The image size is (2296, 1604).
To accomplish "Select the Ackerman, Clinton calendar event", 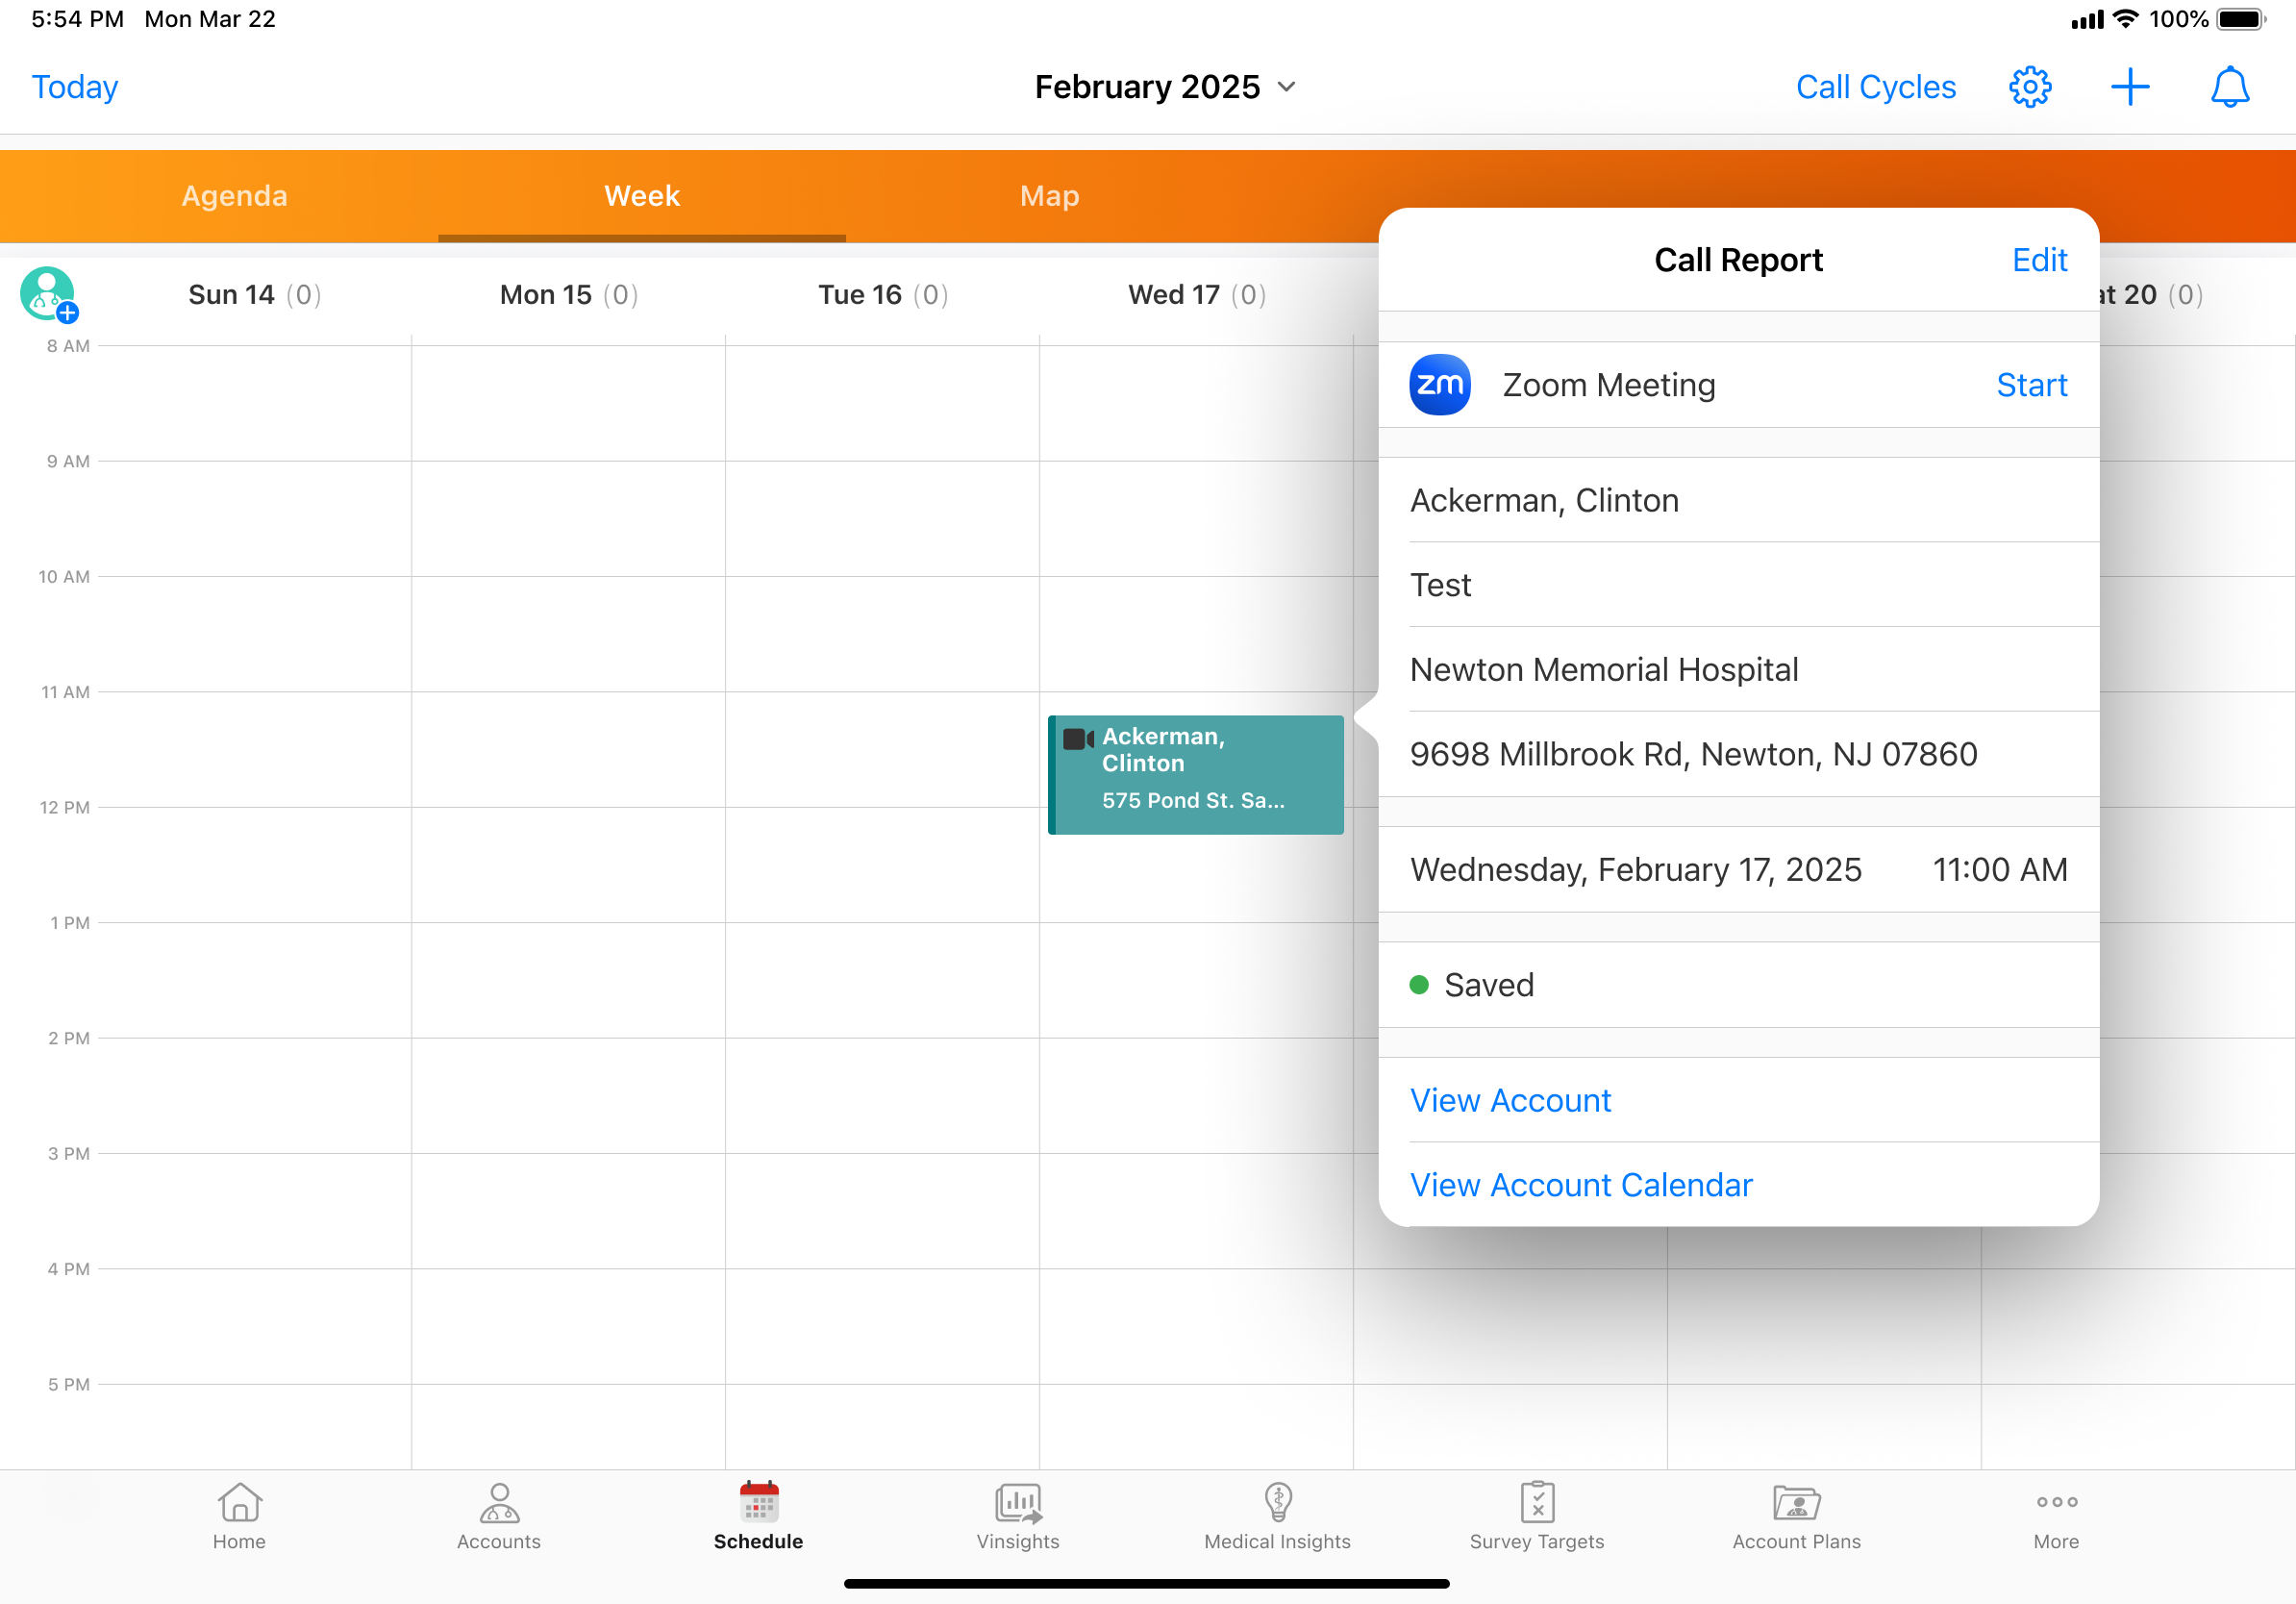I will coord(1195,775).
